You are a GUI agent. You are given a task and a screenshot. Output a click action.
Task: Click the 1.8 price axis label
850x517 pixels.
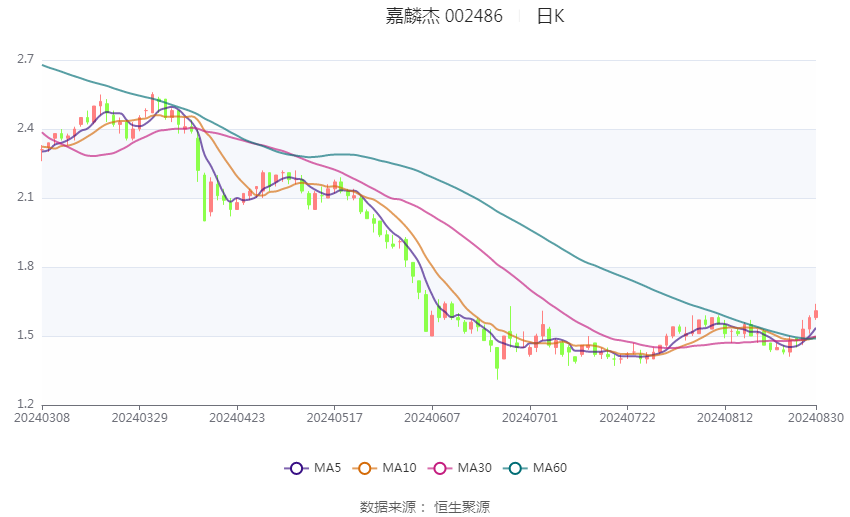click(25, 266)
